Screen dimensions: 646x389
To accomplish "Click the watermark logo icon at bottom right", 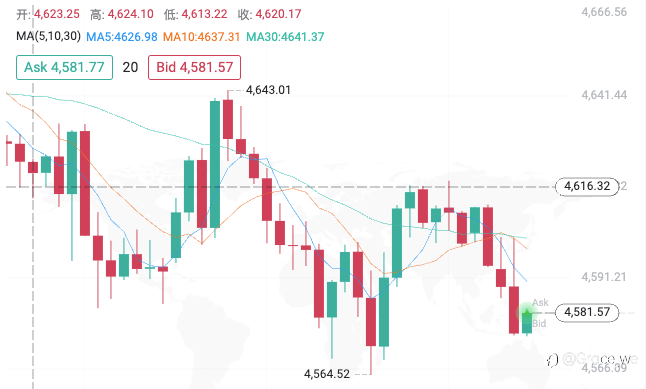I will point(552,360).
